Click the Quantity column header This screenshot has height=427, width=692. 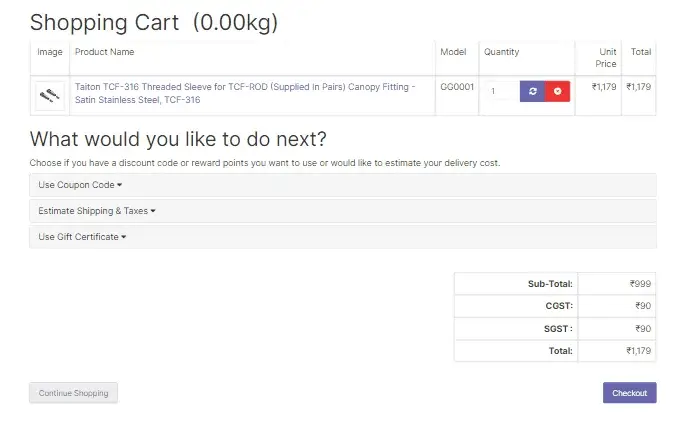(x=501, y=52)
